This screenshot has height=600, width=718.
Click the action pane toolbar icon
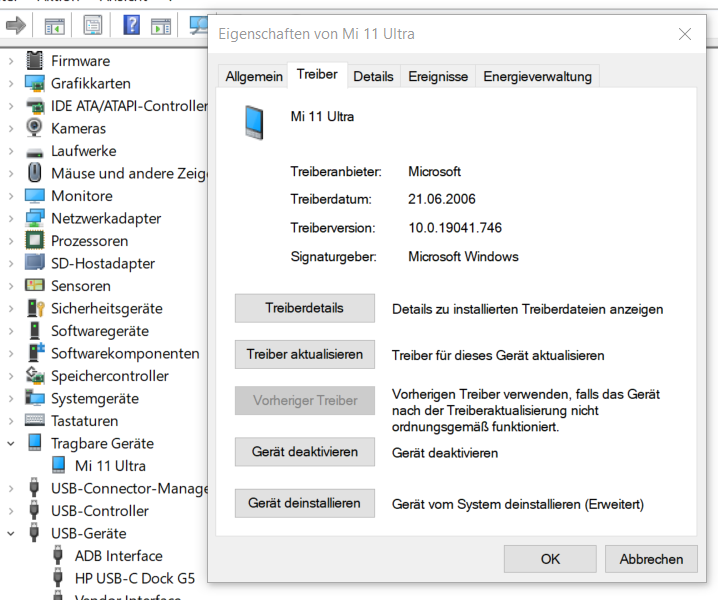pos(161,26)
